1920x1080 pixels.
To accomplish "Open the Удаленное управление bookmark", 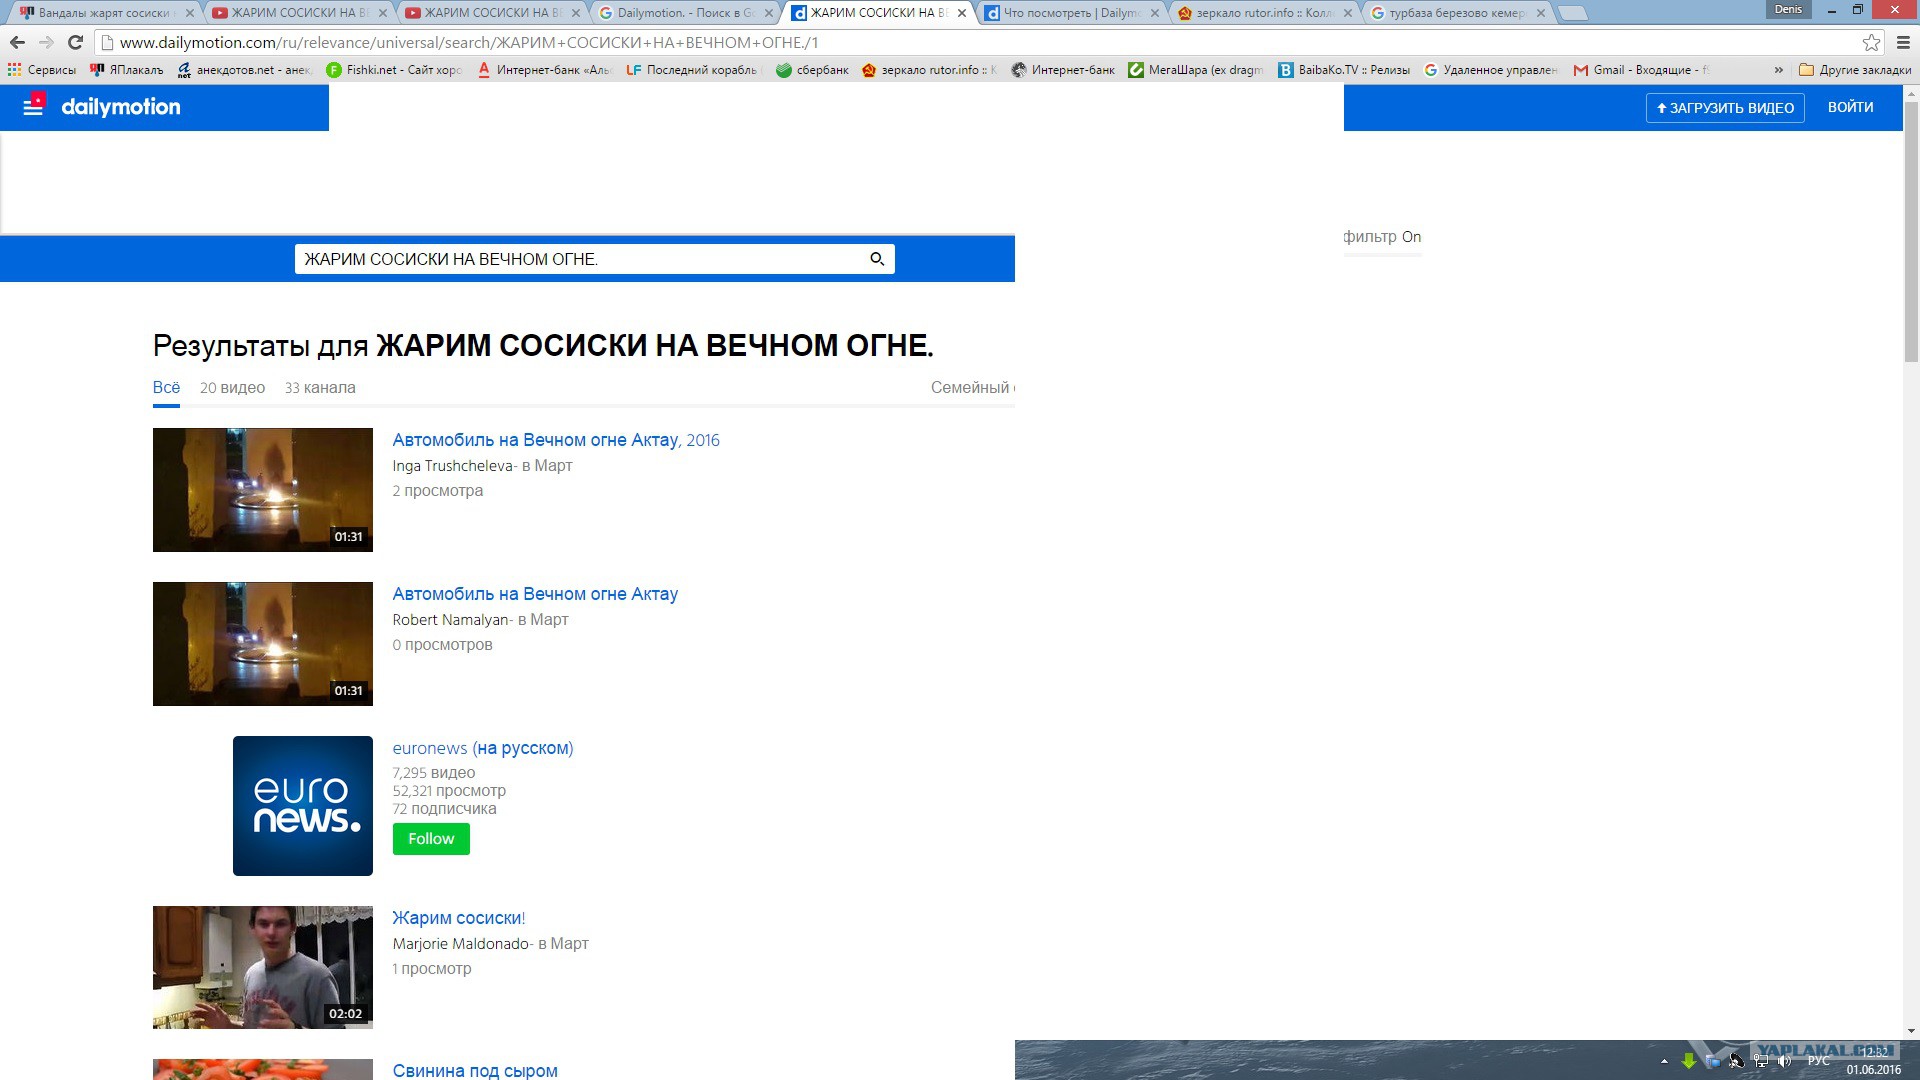I will [x=1491, y=70].
